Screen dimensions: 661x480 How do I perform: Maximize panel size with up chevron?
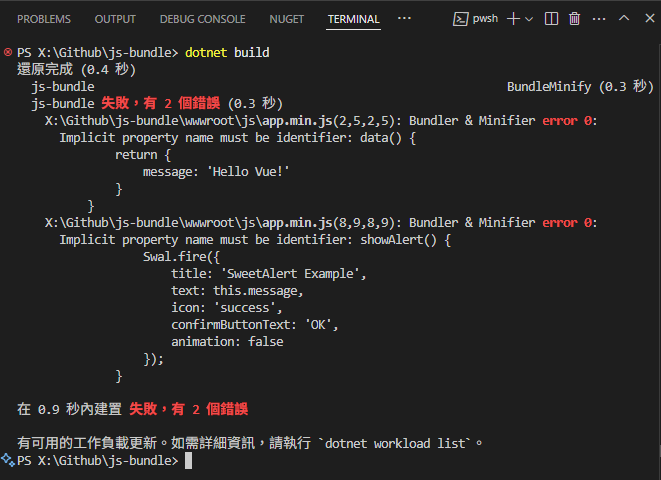coord(623,18)
